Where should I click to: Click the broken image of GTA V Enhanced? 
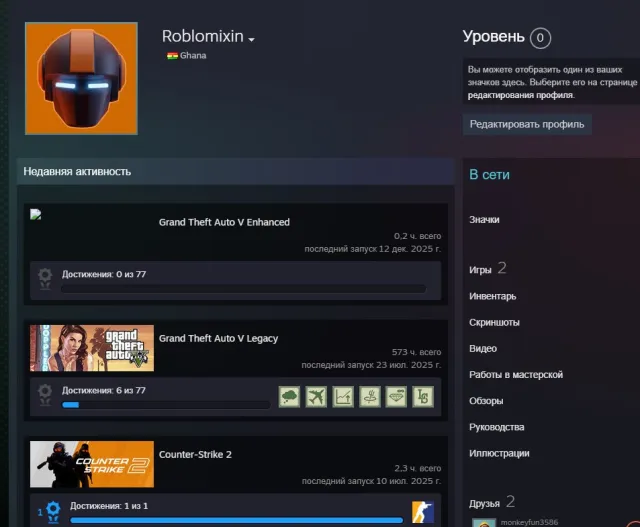tap(36, 214)
